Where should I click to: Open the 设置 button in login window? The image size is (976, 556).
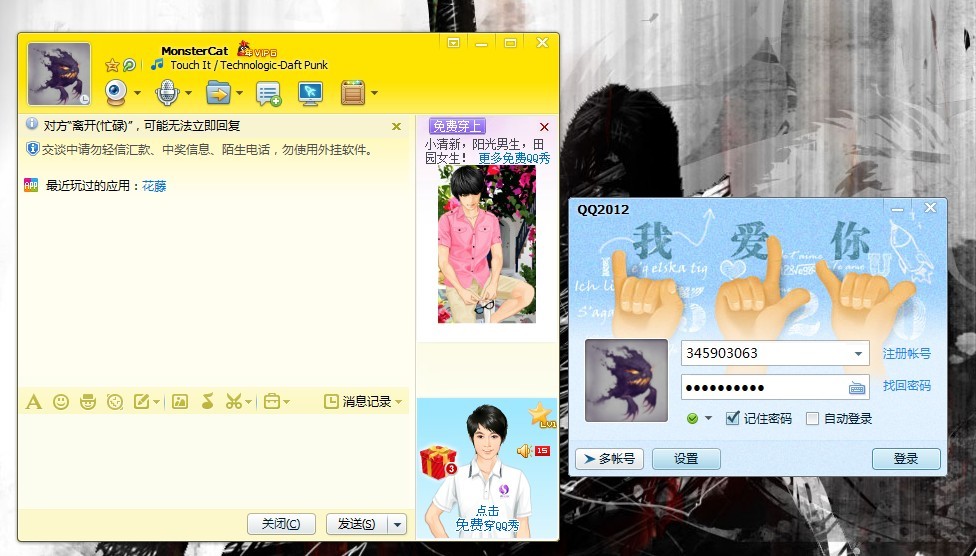pos(686,459)
